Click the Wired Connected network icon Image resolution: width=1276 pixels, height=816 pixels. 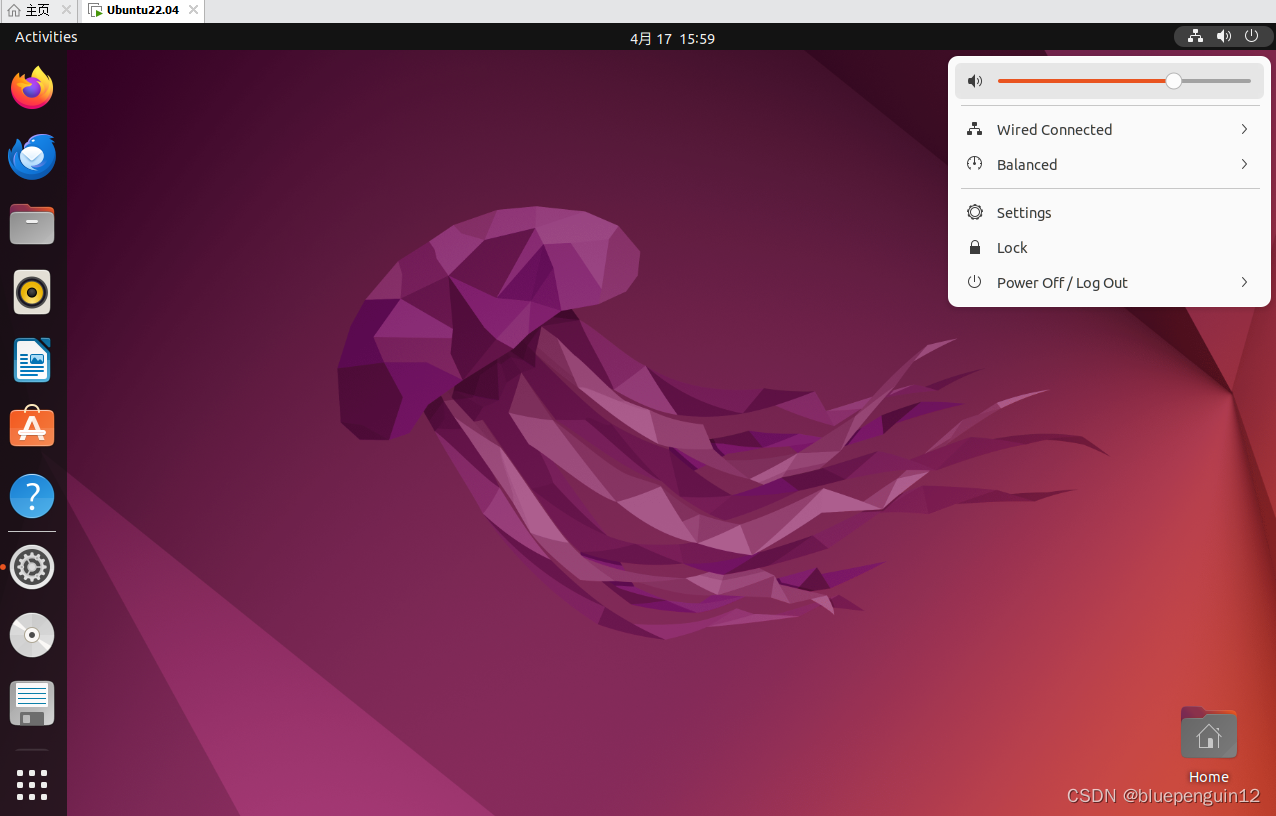point(974,129)
